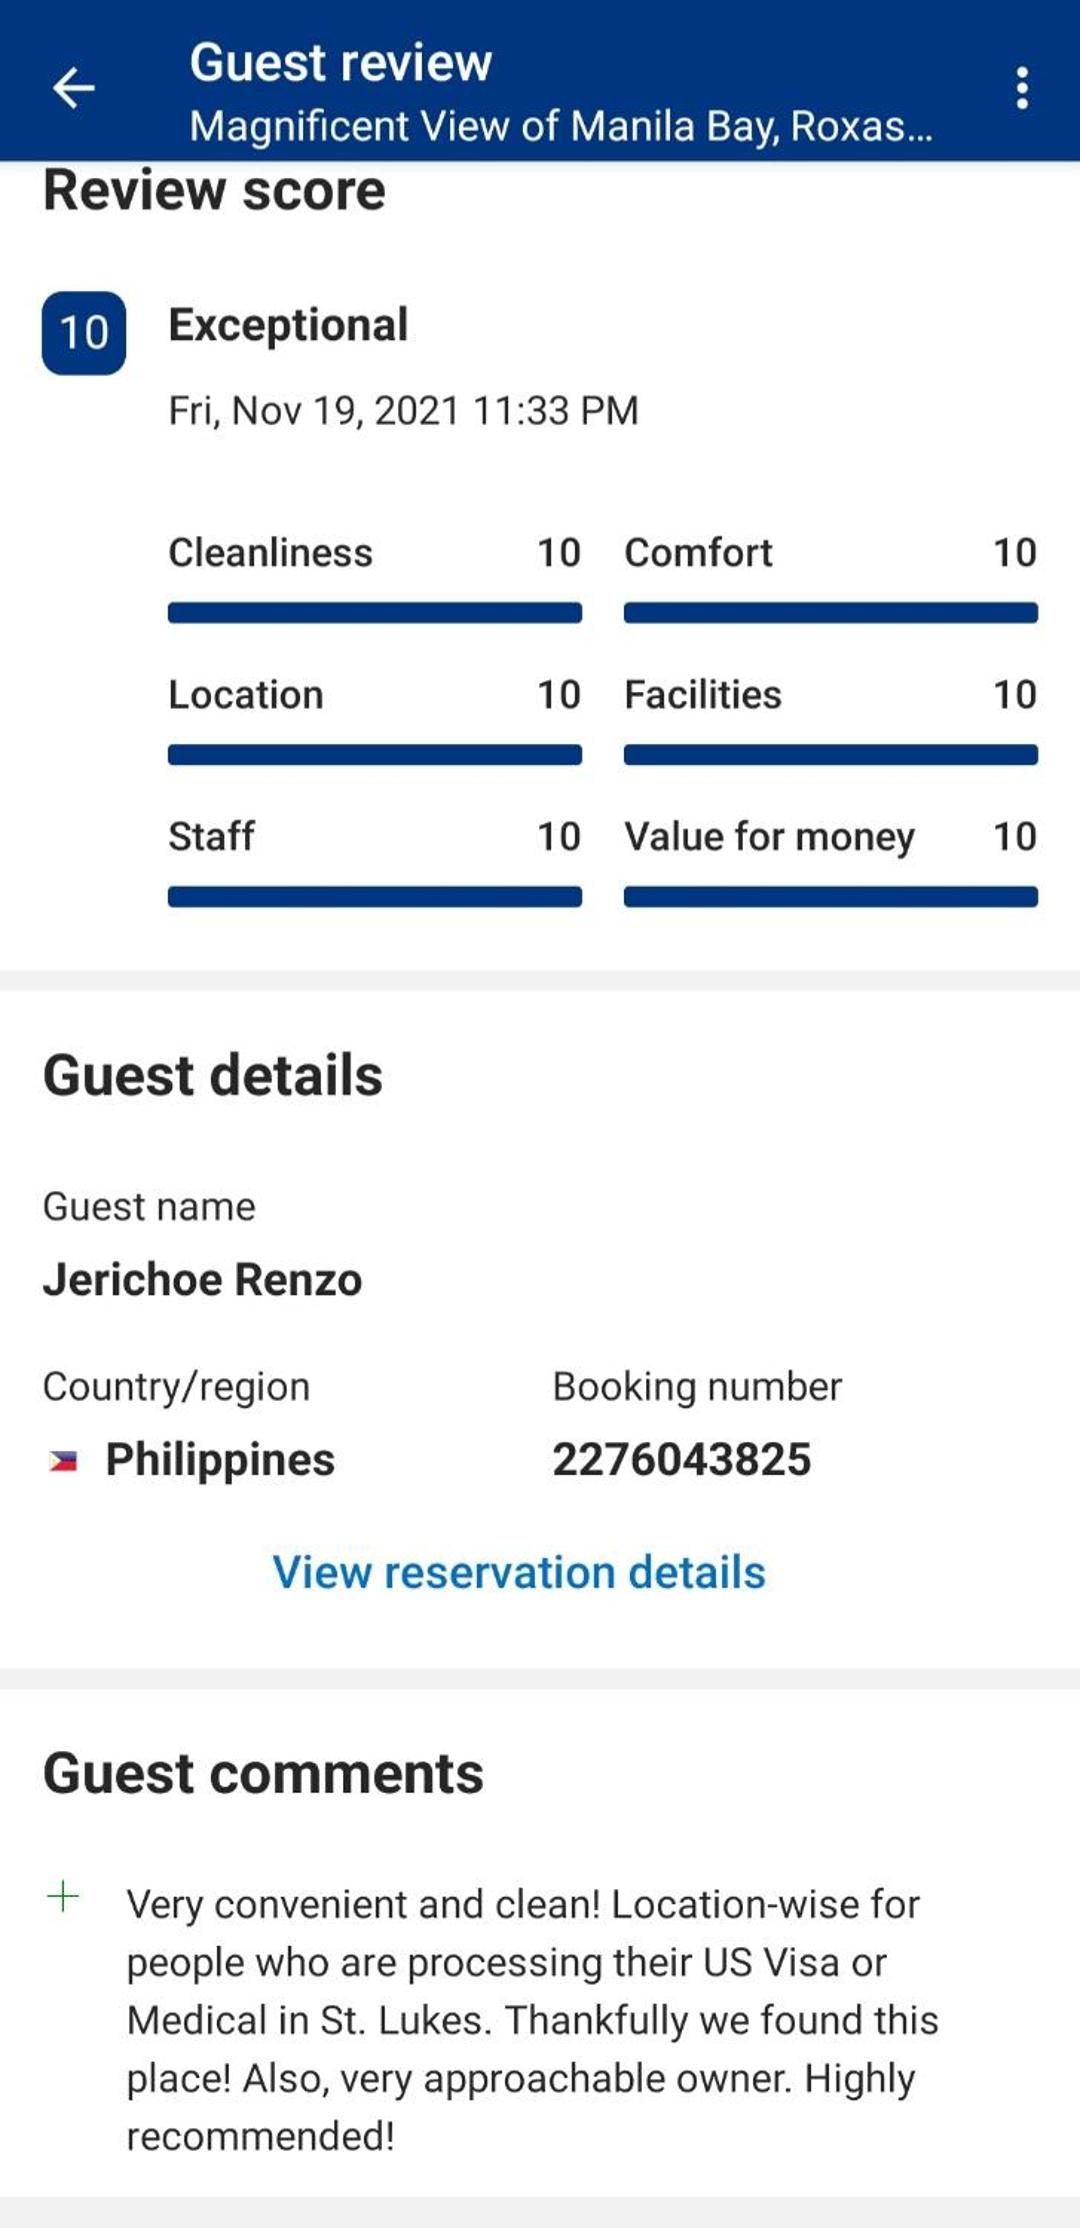
Task: Tap the Value for money score bar
Action: 831,897
